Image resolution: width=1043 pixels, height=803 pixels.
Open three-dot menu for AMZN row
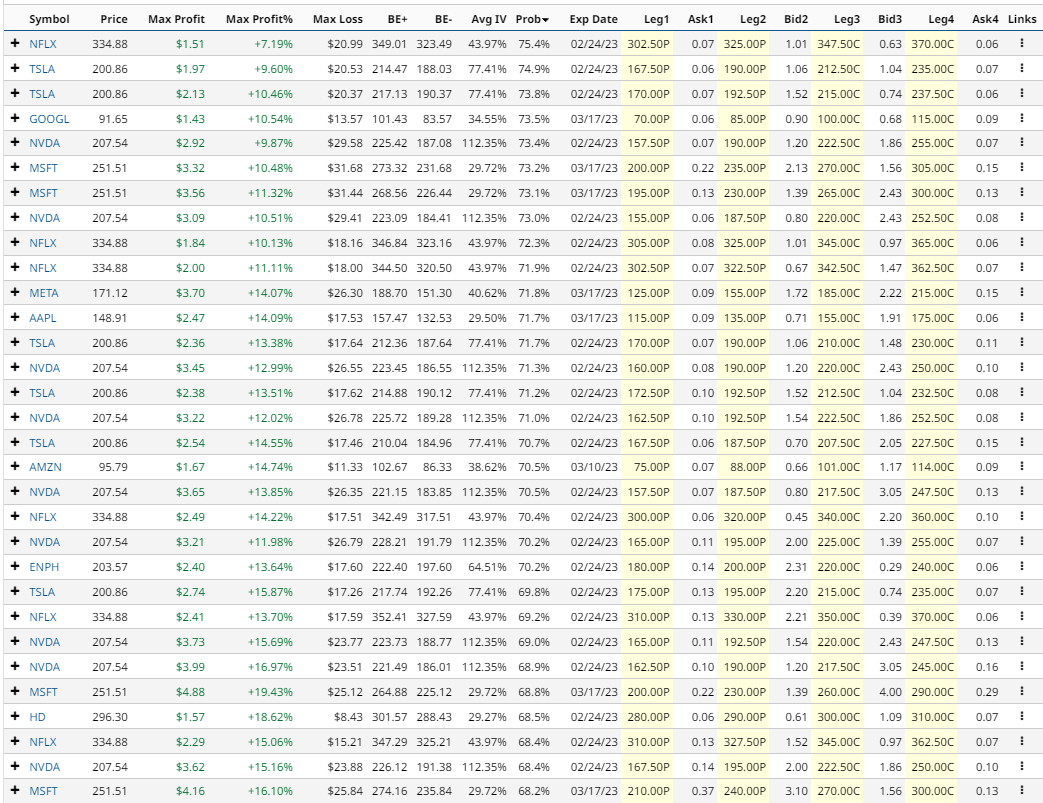[1022, 467]
